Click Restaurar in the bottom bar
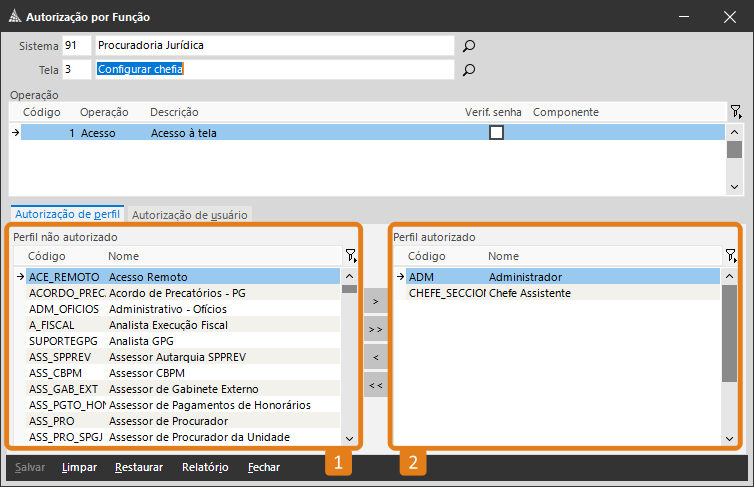 point(138,467)
